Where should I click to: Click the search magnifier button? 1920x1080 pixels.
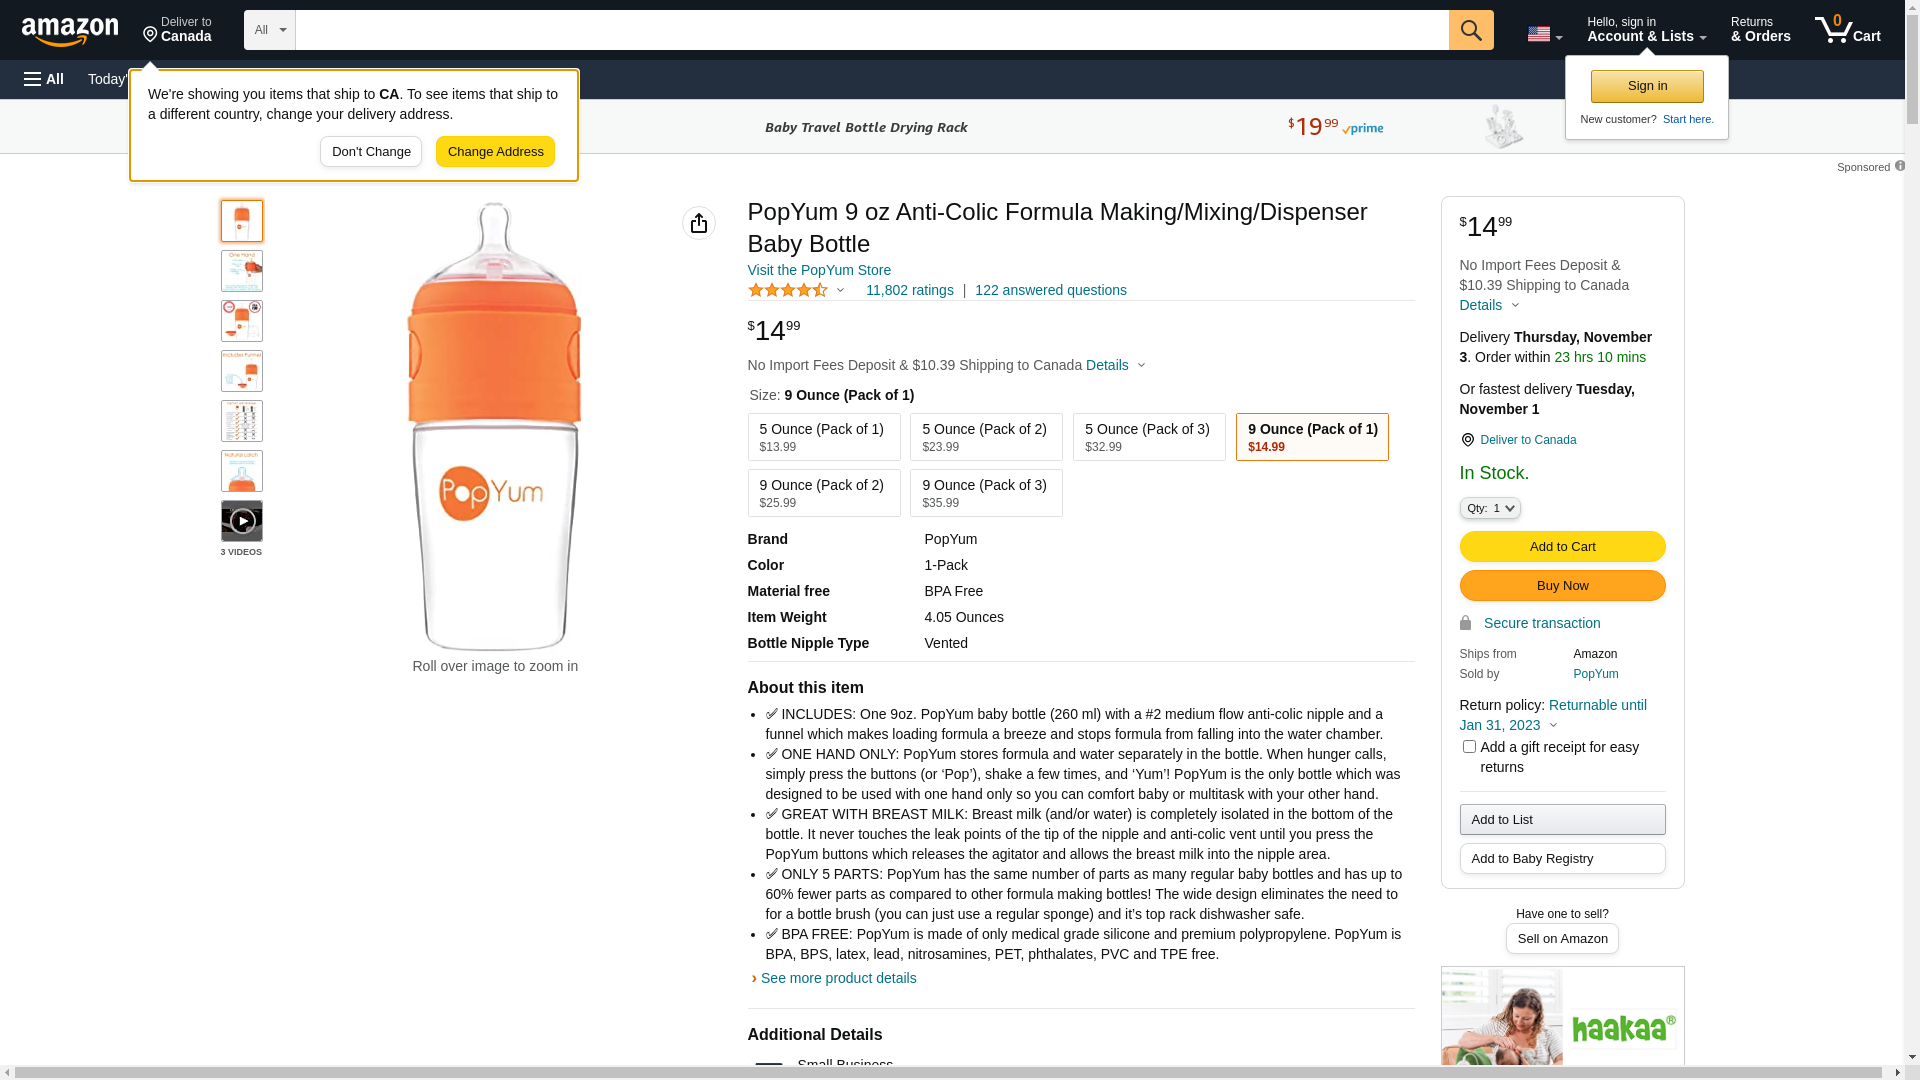(1471, 30)
